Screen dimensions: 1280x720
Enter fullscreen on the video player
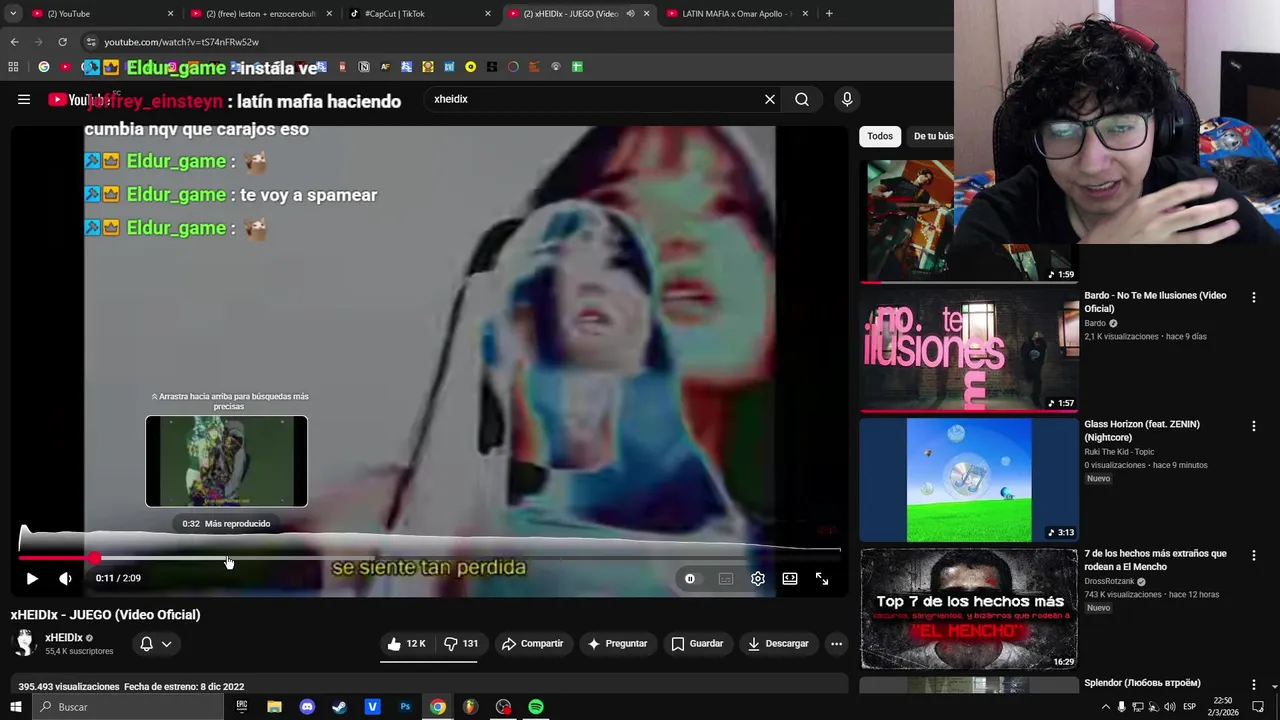822,578
